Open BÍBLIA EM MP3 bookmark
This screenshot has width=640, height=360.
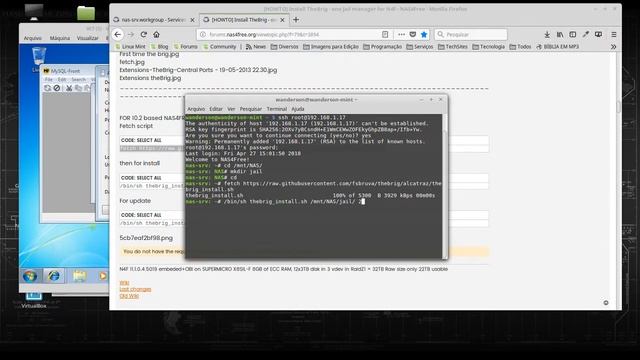pos(558,47)
